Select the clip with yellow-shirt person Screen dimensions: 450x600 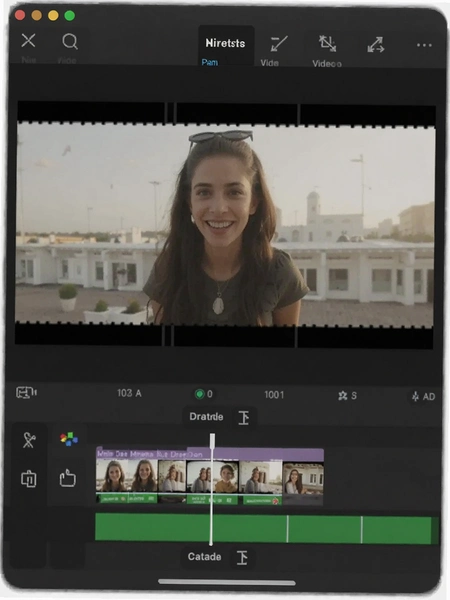coord(225,477)
